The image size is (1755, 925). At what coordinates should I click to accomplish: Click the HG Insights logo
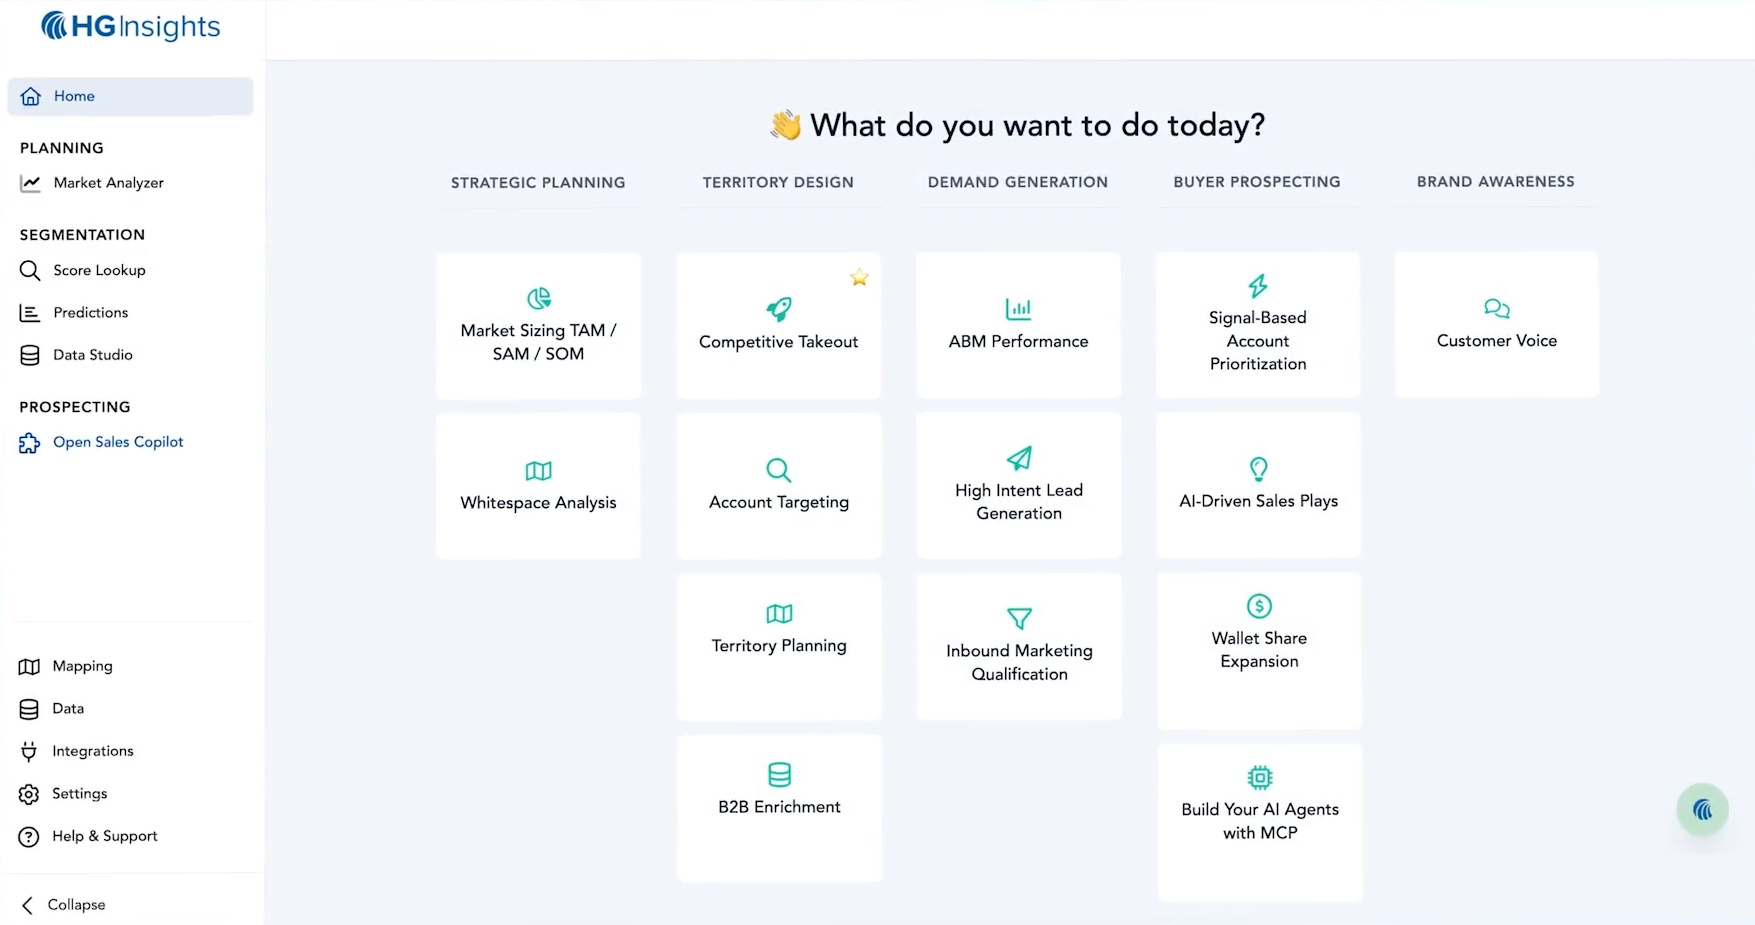130,26
